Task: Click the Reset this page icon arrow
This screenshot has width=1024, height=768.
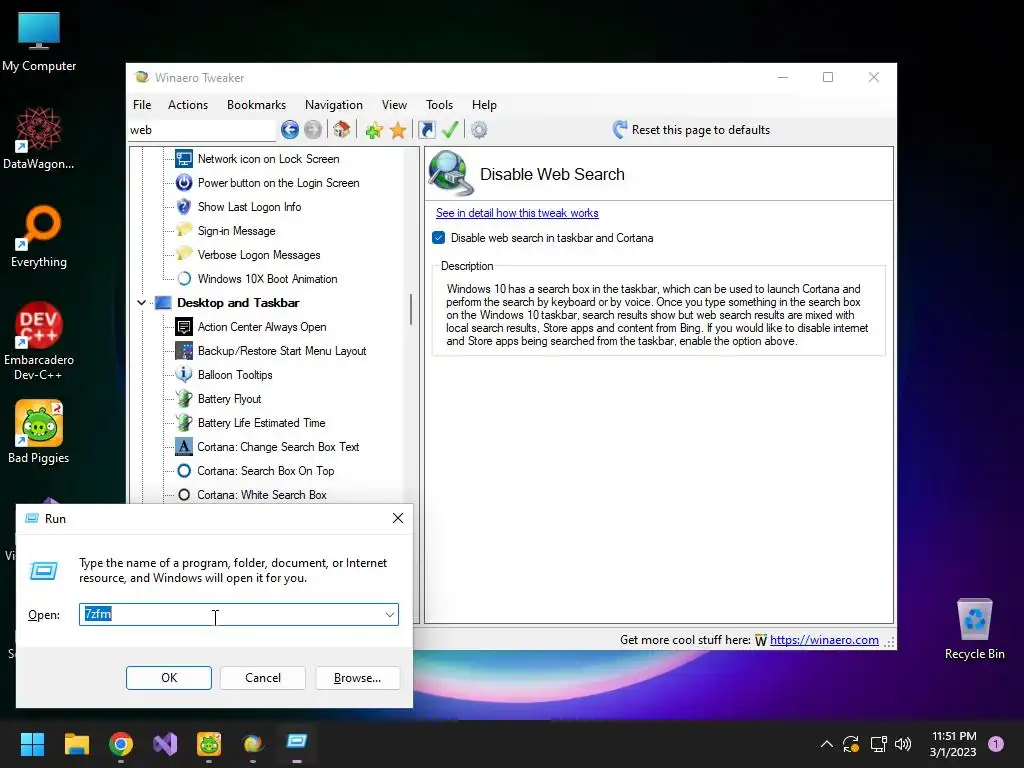Action: tap(620, 129)
